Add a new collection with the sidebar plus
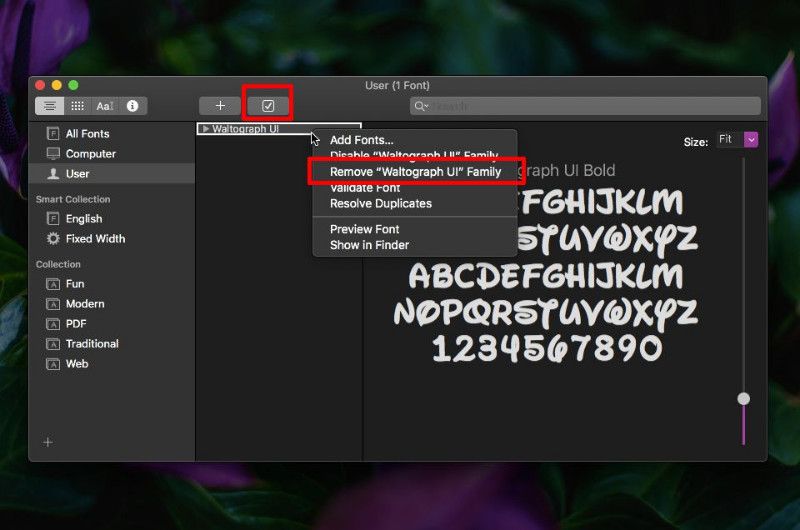This screenshot has width=800, height=530. click(48, 442)
